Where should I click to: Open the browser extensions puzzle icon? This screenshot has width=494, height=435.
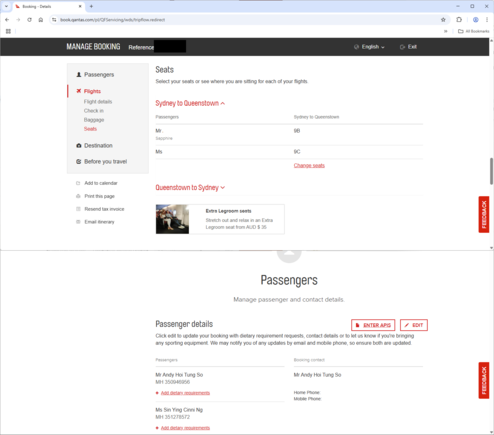pyautogui.click(x=459, y=20)
